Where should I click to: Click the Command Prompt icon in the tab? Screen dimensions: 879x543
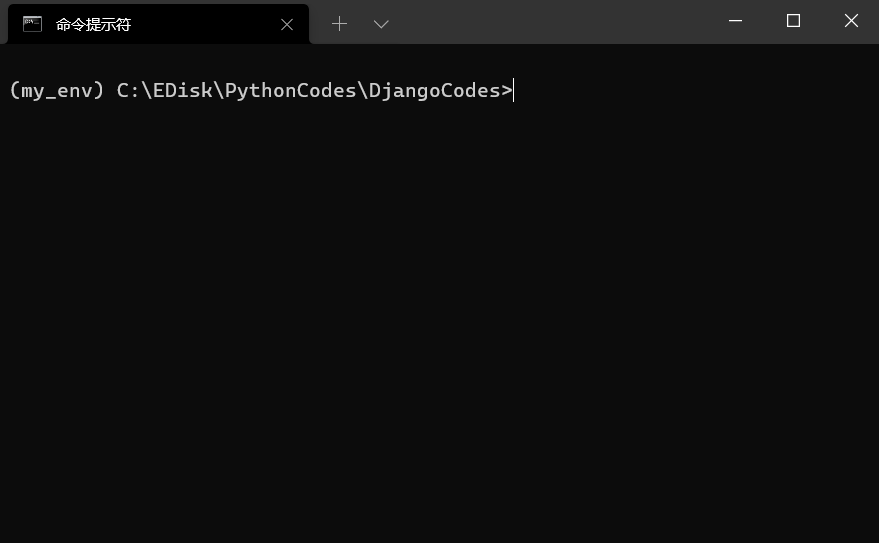click(32, 24)
